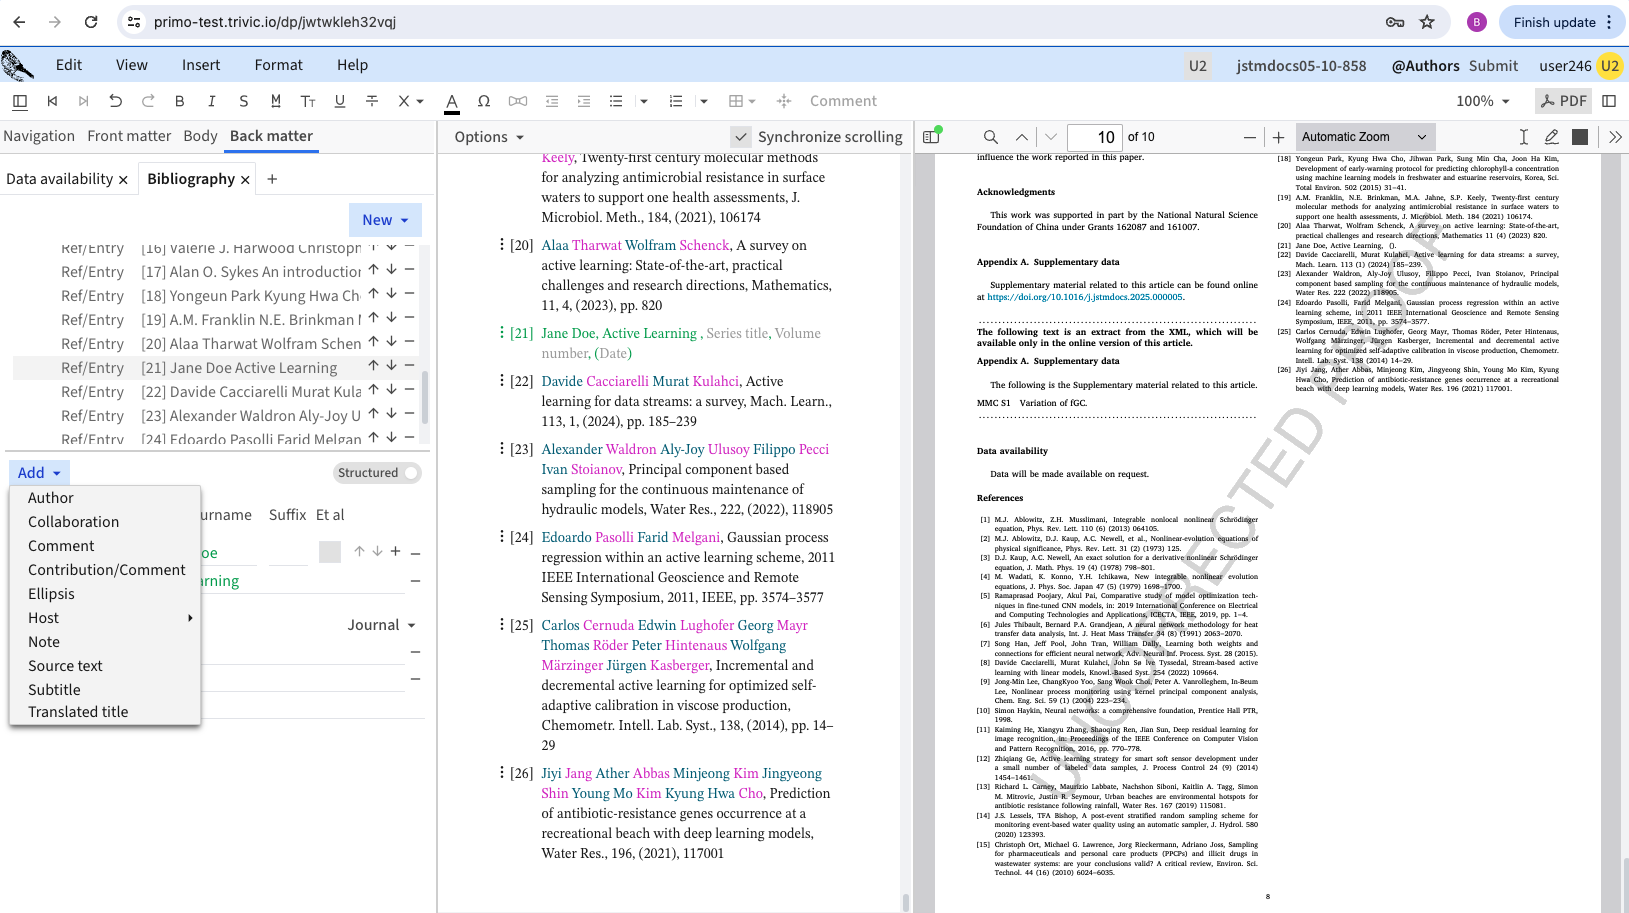1629x913 pixels.
Task: Click the PDF page number field
Action: point(1094,137)
